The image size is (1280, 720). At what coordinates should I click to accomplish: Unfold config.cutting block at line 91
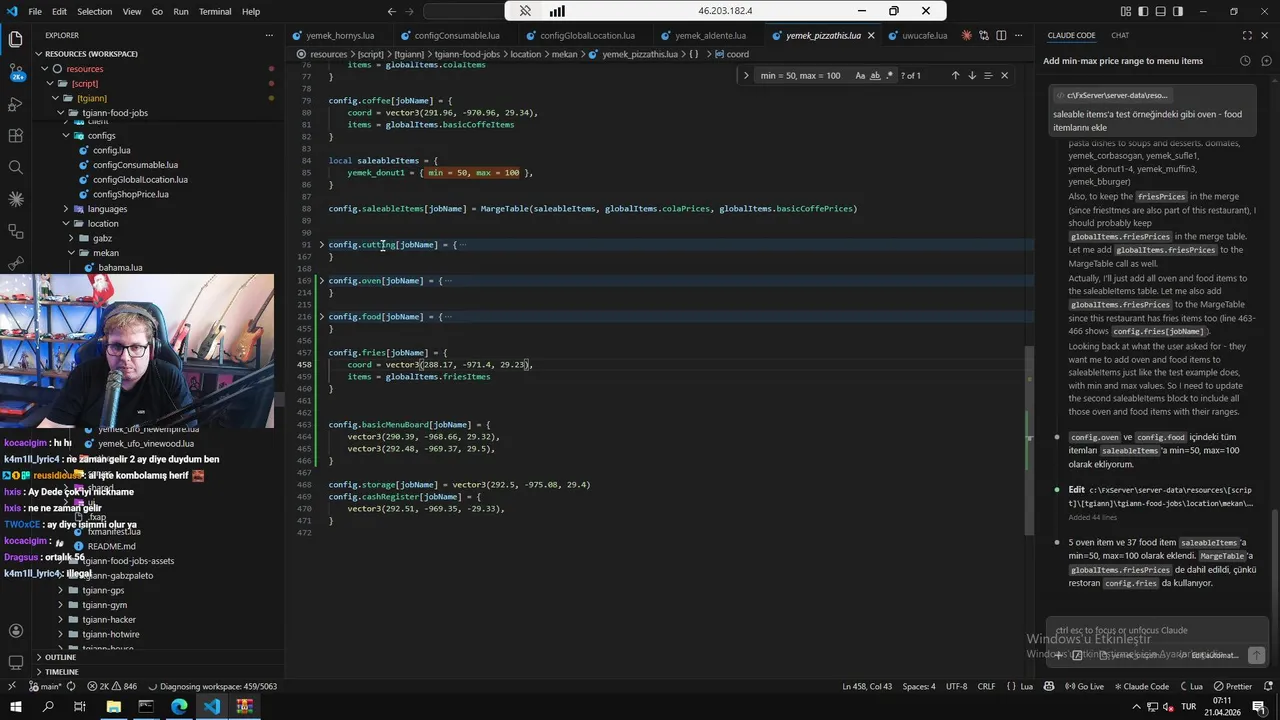[x=321, y=245]
